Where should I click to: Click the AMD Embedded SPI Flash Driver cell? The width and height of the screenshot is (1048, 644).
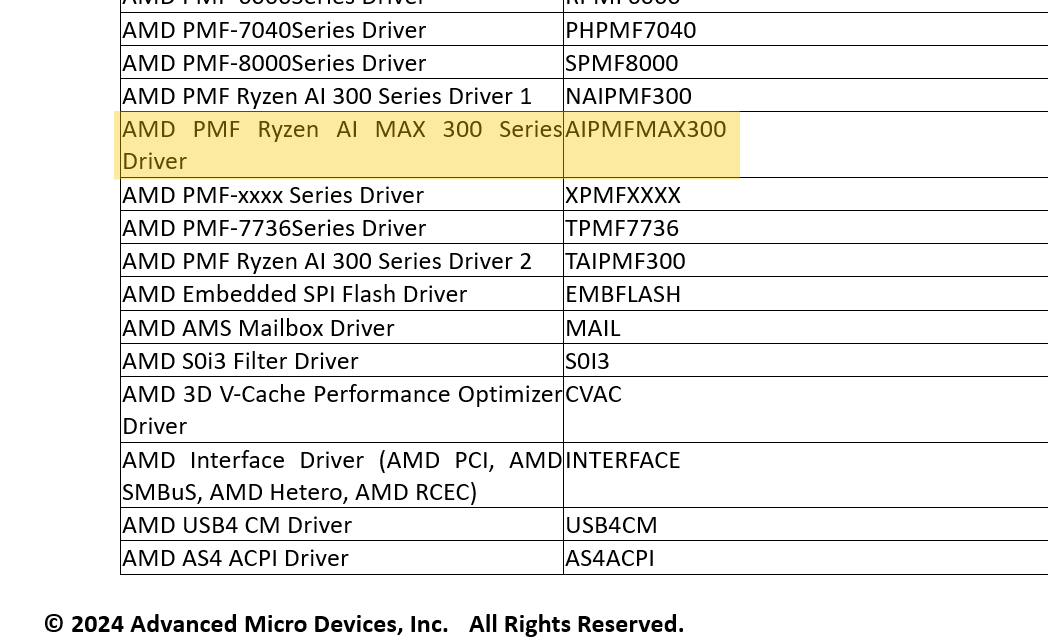point(294,294)
